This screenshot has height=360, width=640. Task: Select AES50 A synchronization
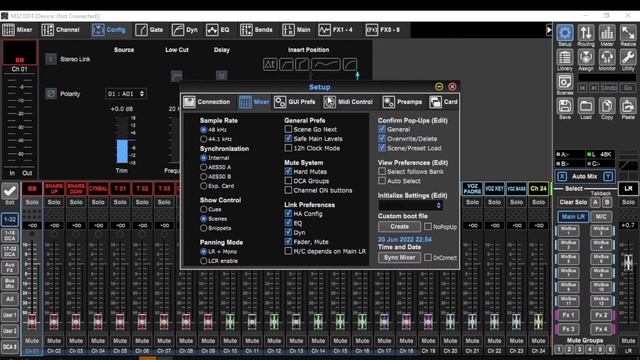[203, 167]
